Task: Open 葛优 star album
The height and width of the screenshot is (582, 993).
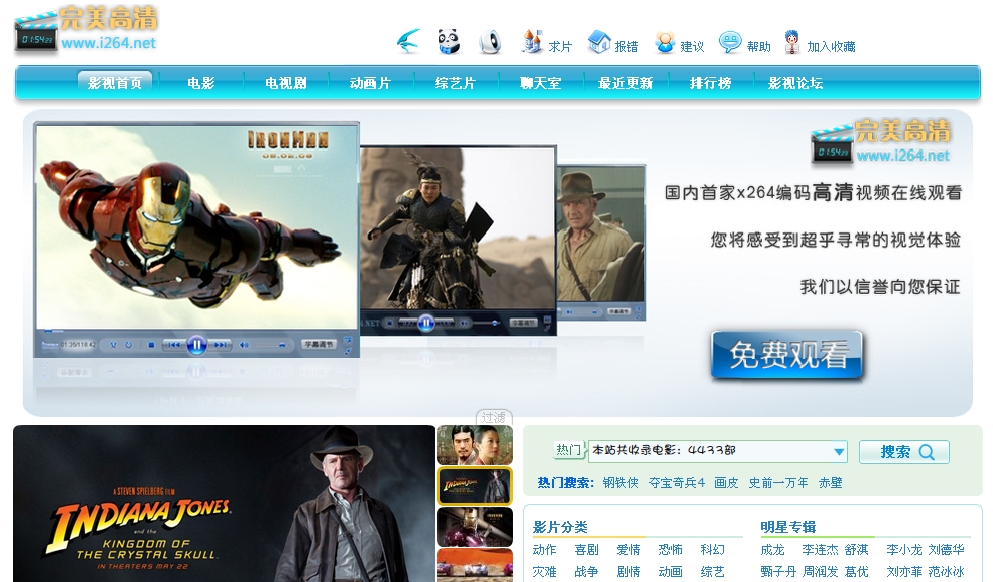Action: [x=857, y=572]
